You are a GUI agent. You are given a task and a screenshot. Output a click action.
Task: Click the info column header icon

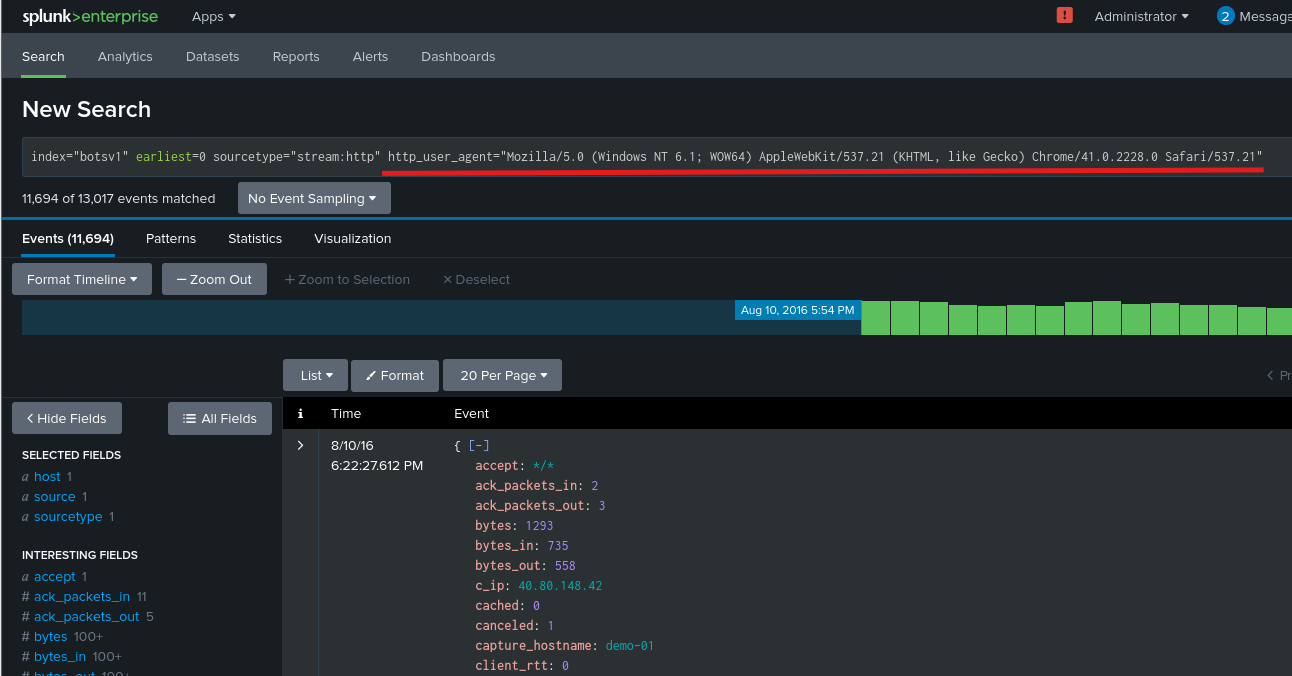click(300, 413)
